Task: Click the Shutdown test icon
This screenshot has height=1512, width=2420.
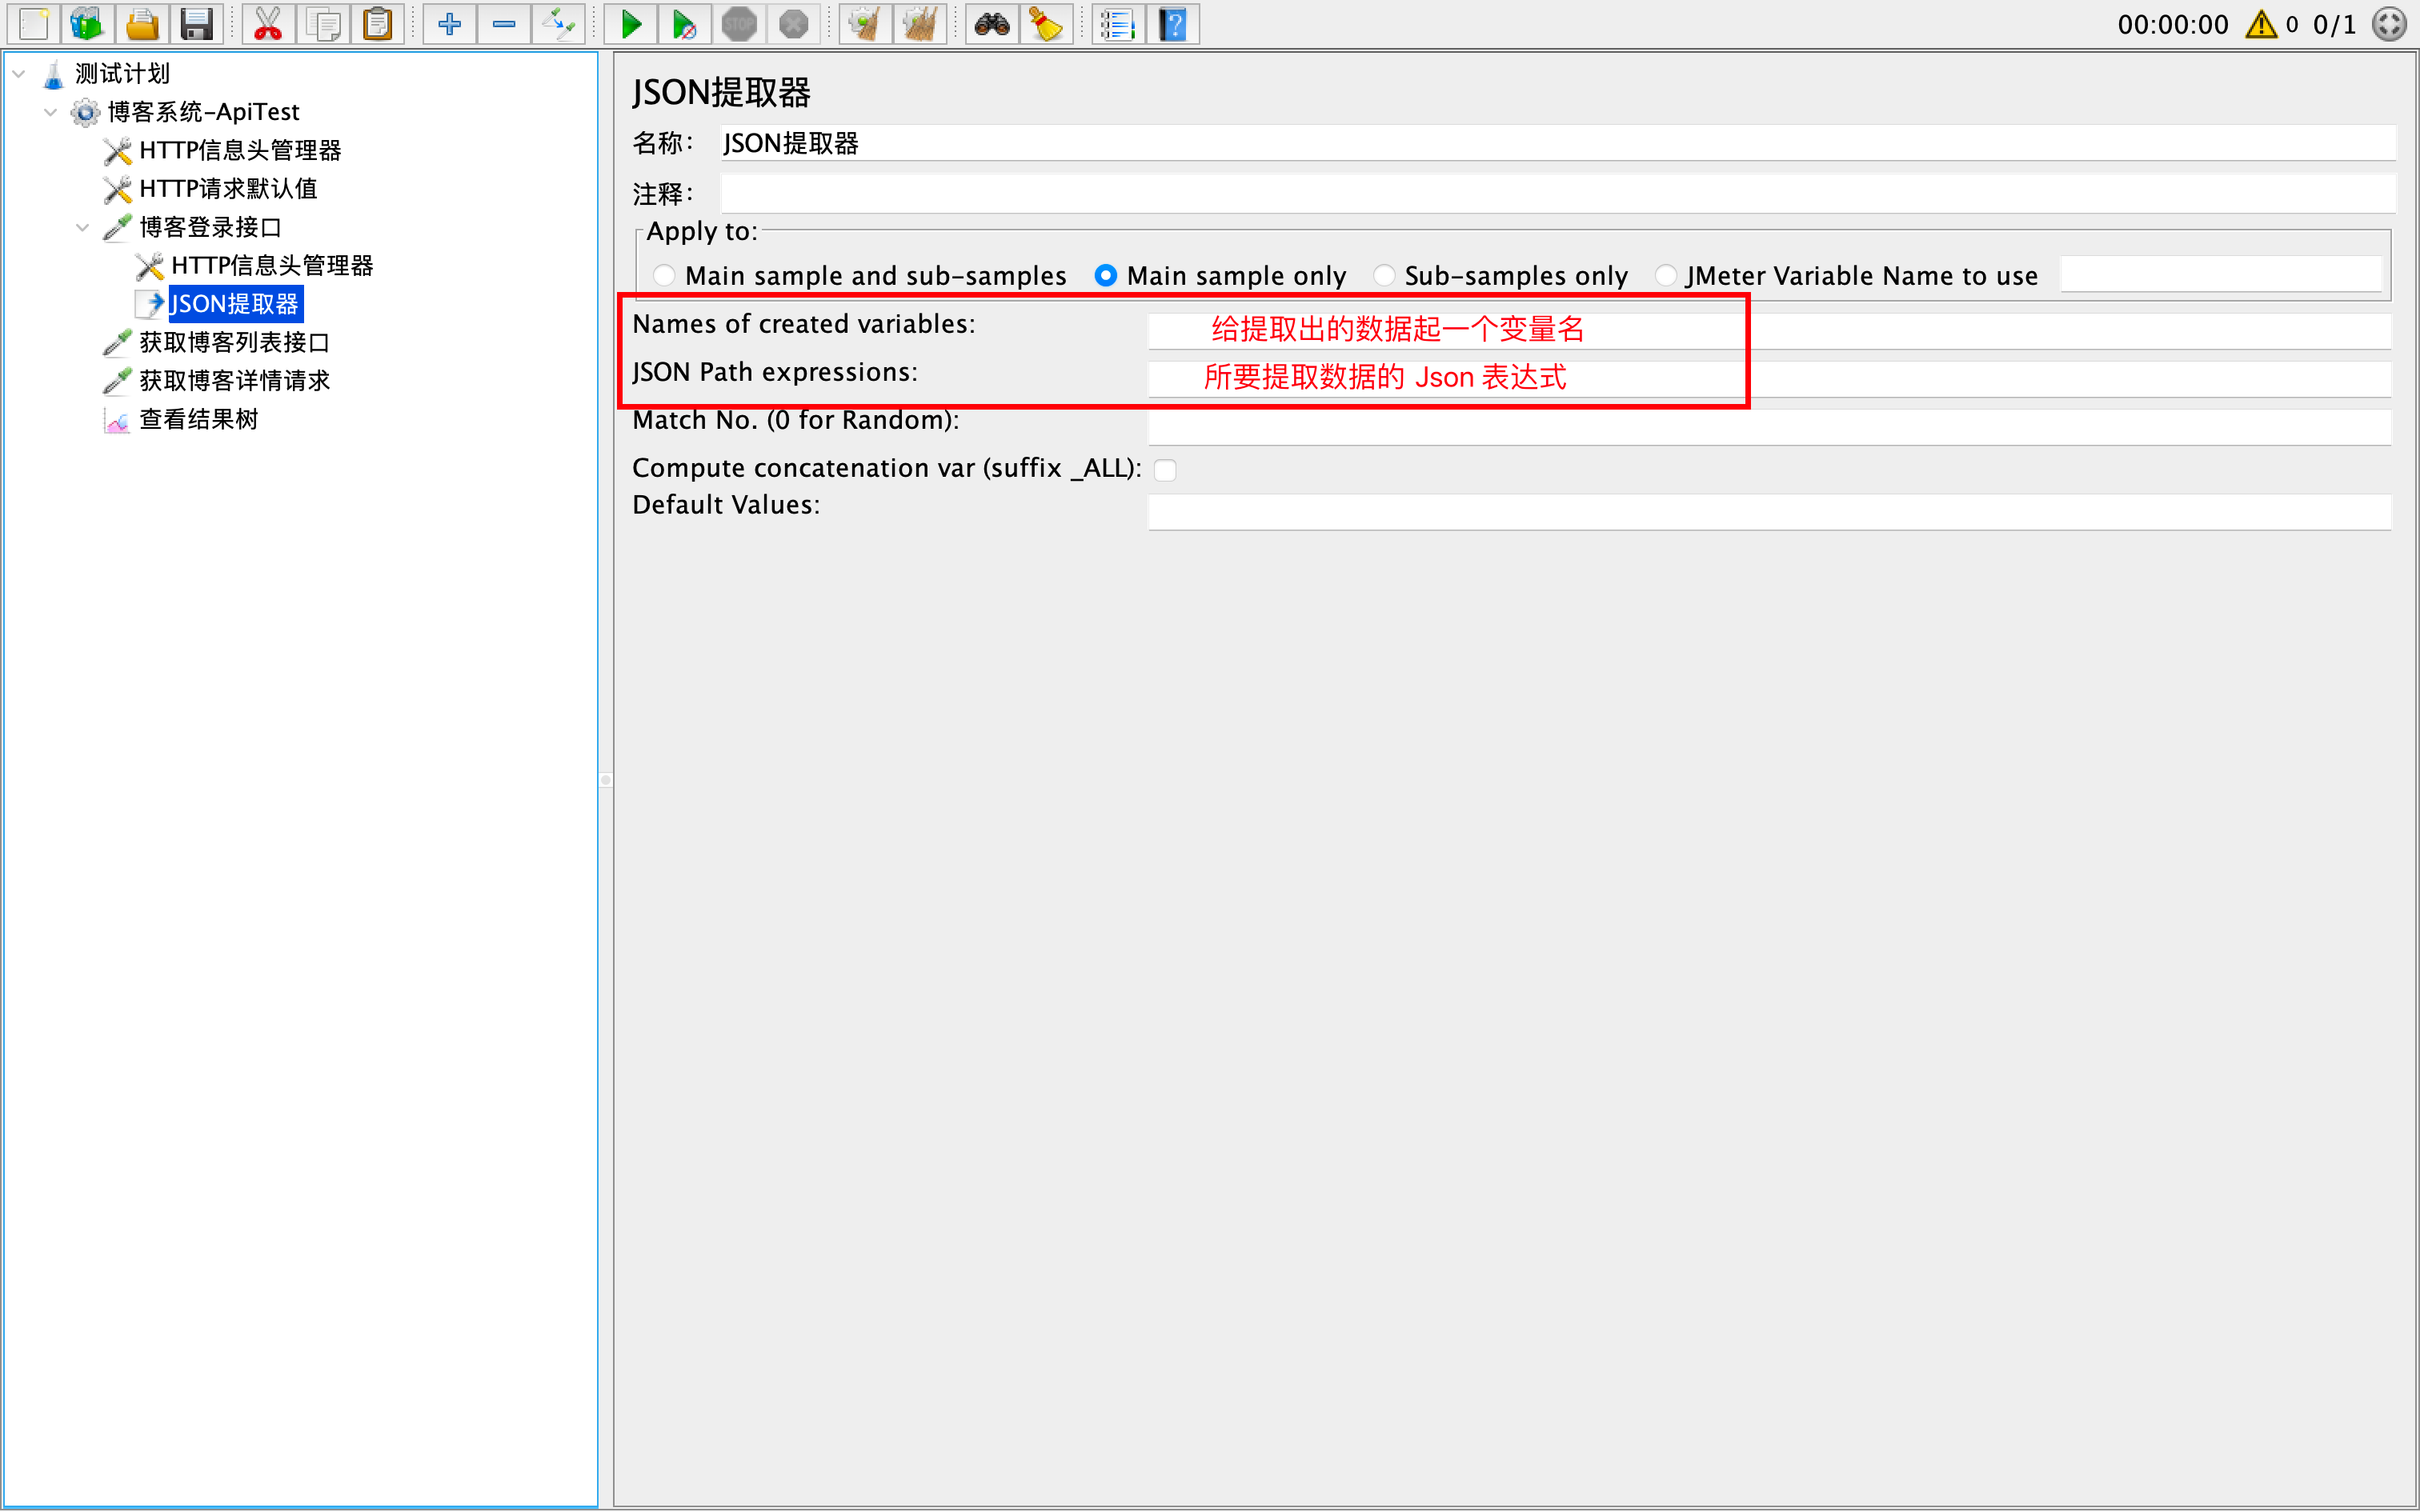Action: tap(793, 24)
